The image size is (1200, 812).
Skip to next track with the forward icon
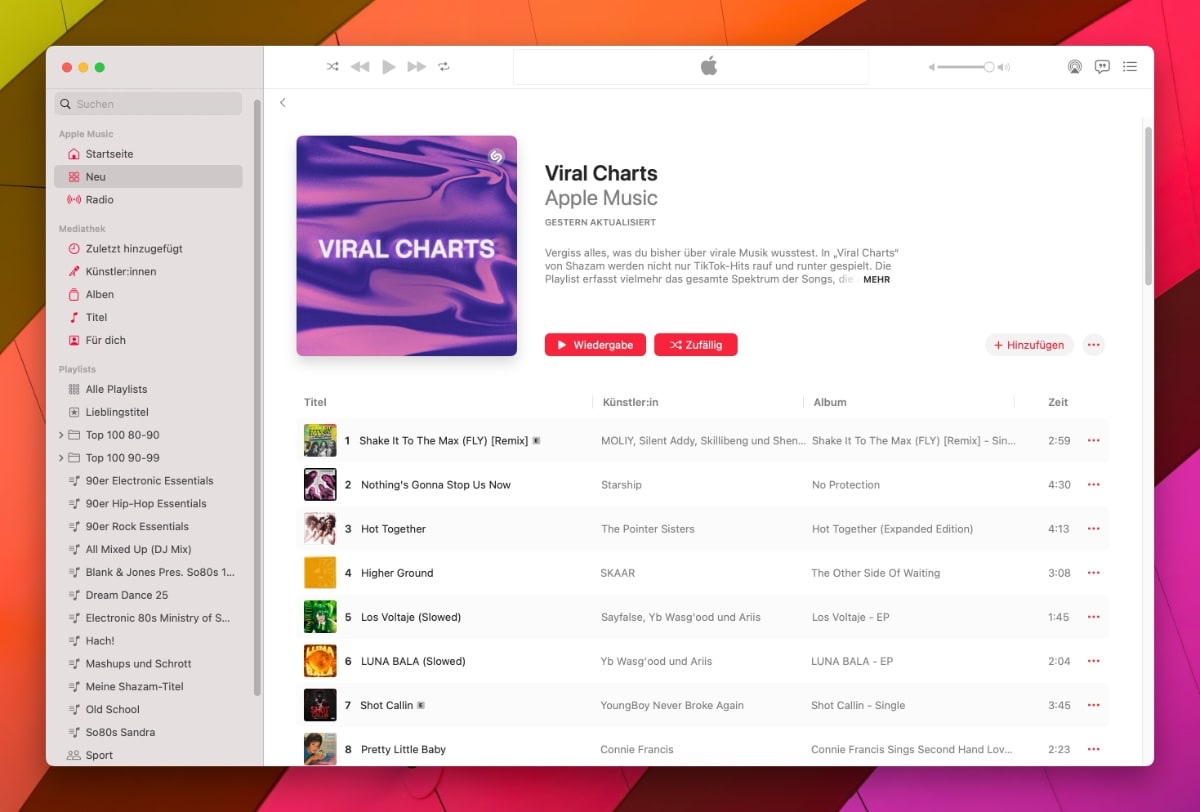tap(416, 67)
